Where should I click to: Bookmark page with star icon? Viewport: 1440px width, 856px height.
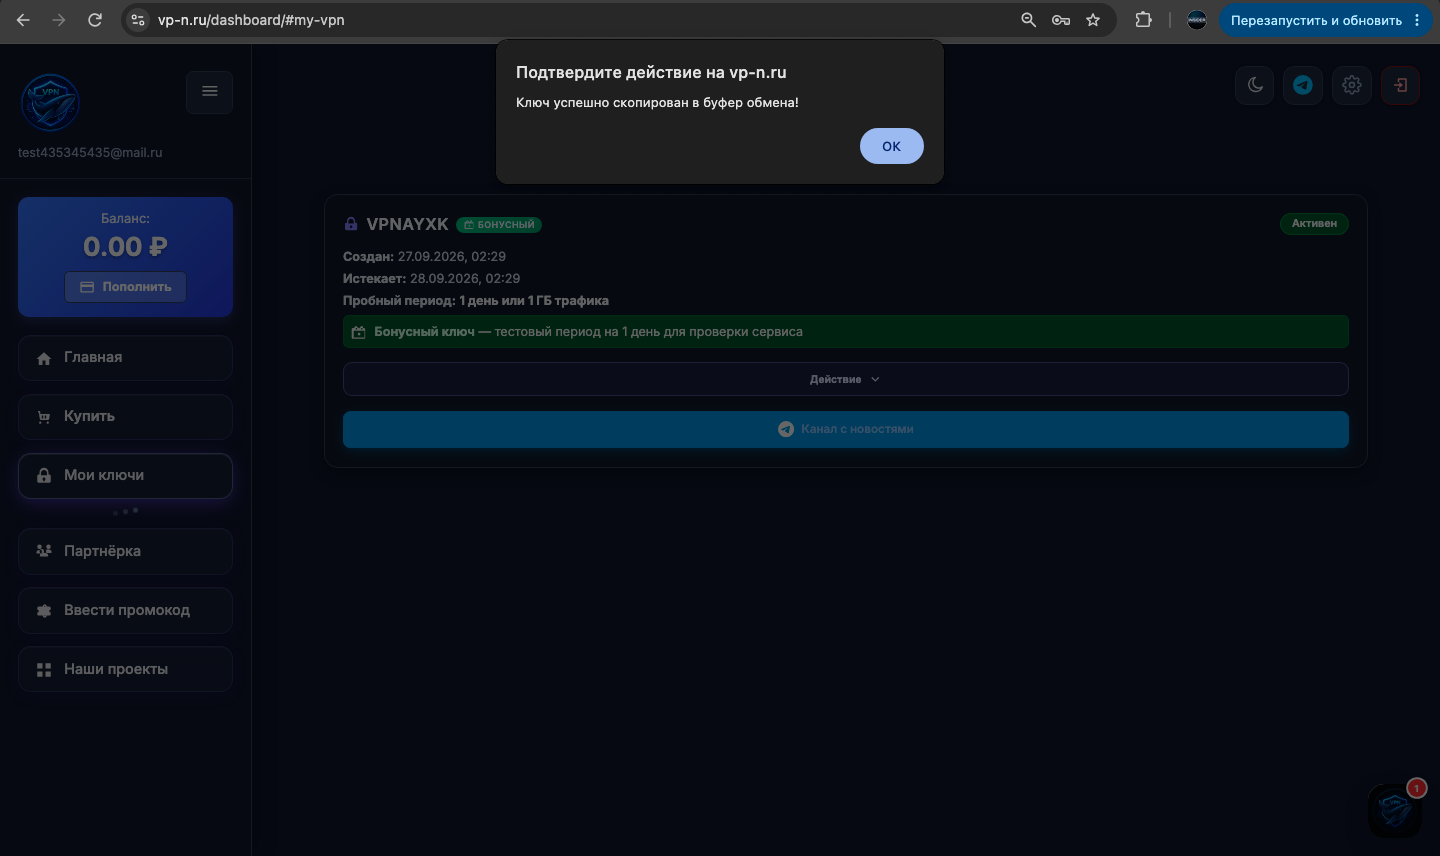(1093, 20)
